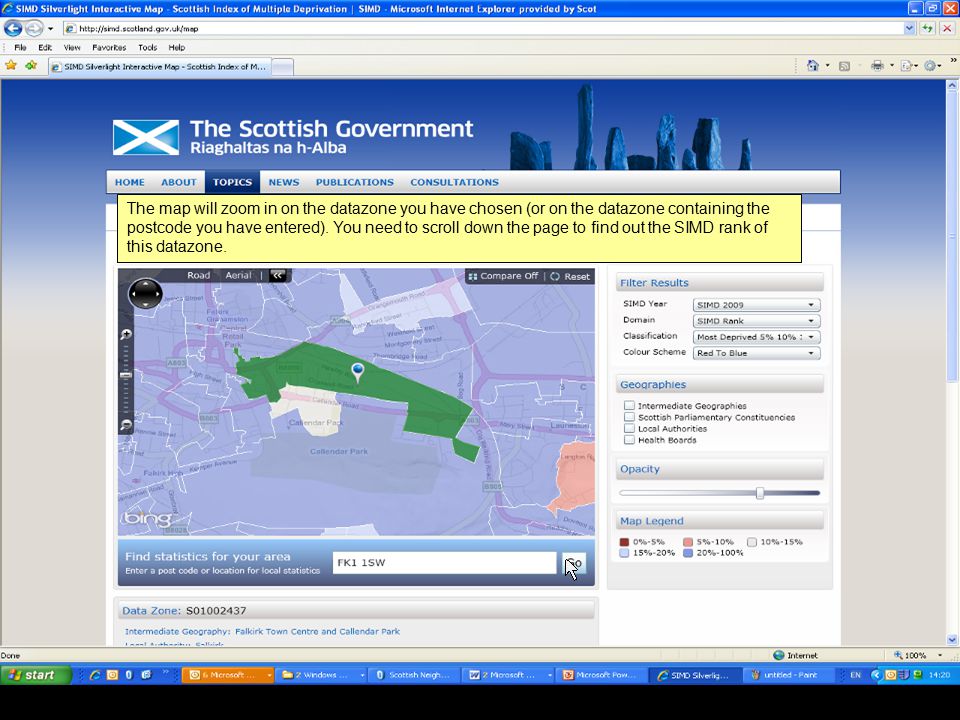Click the RSS Feeds icon
The width and height of the screenshot is (960, 720).
click(844, 66)
